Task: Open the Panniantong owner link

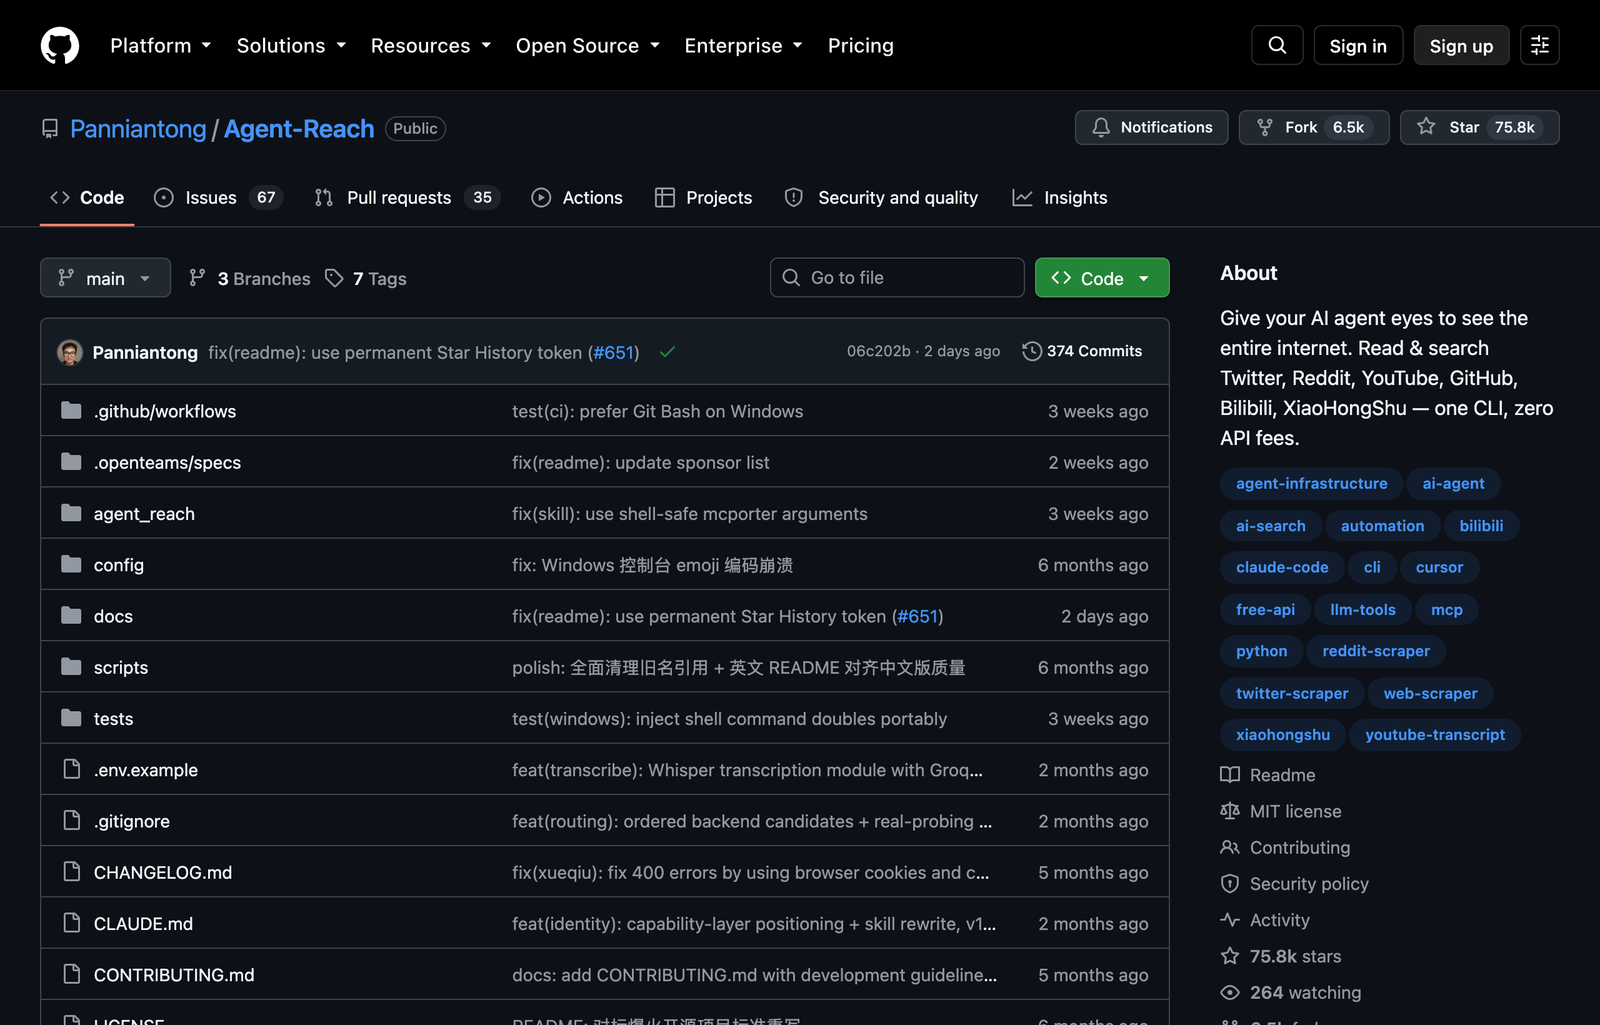Action: (x=138, y=129)
